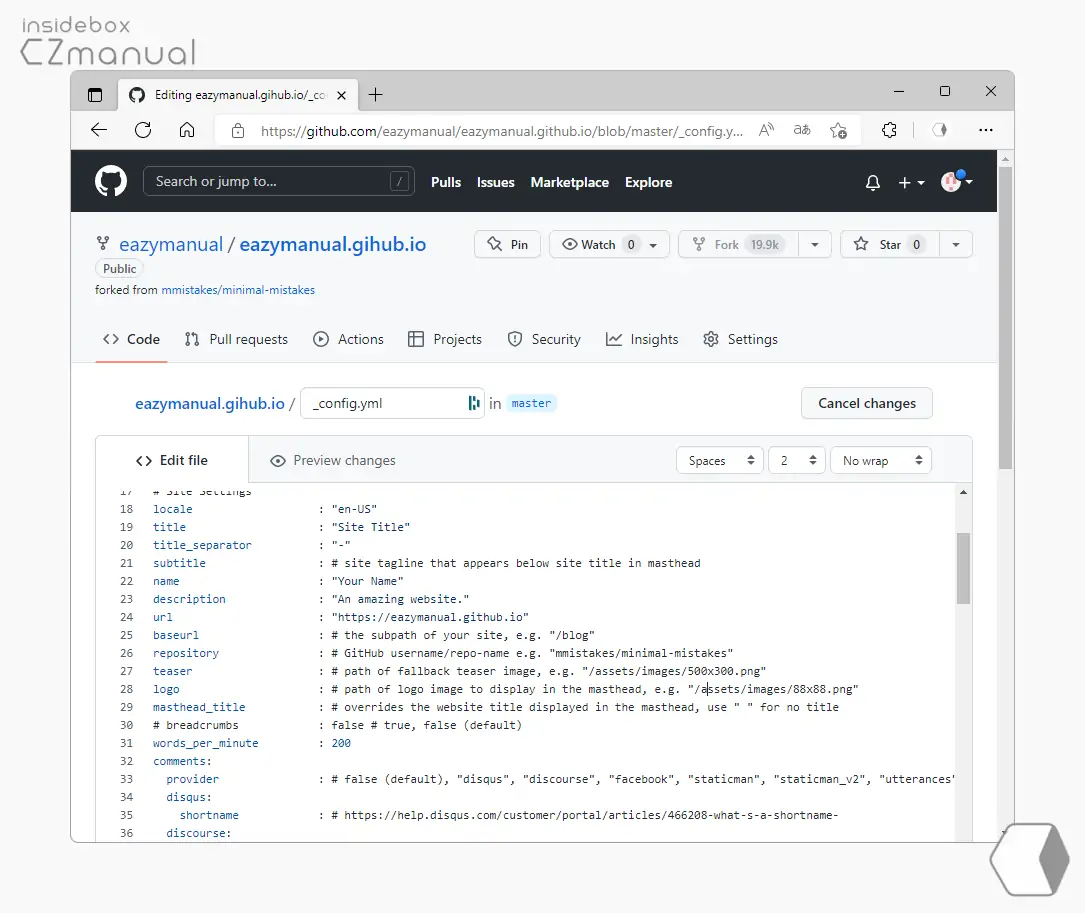Click the icon inside filename field
Screen dimensions: 1085x913
[473, 403]
